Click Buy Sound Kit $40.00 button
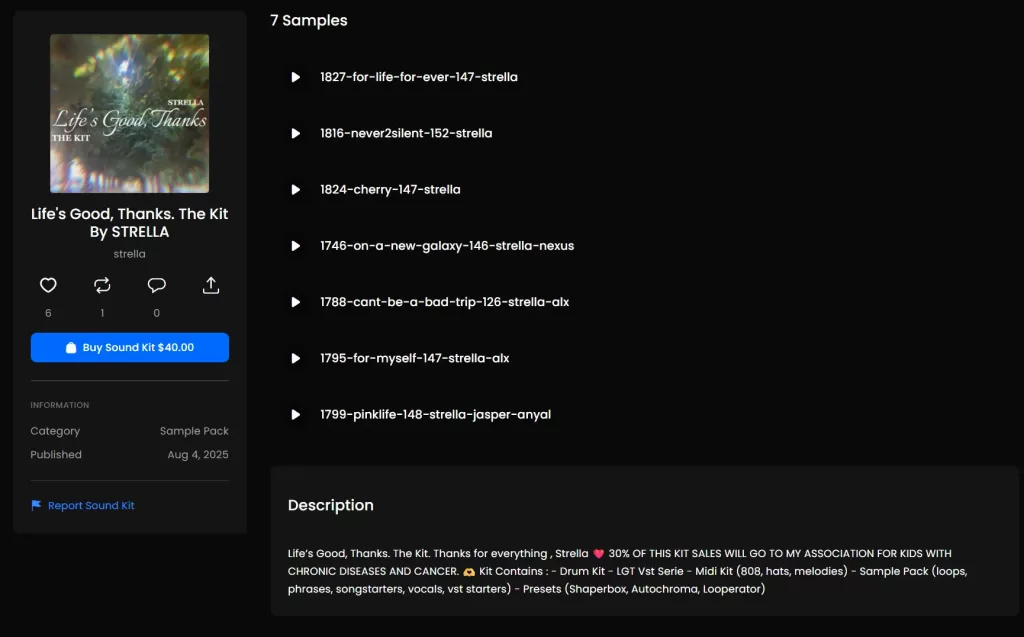The height and width of the screenshot is (637, 1024). pos(130,348)
